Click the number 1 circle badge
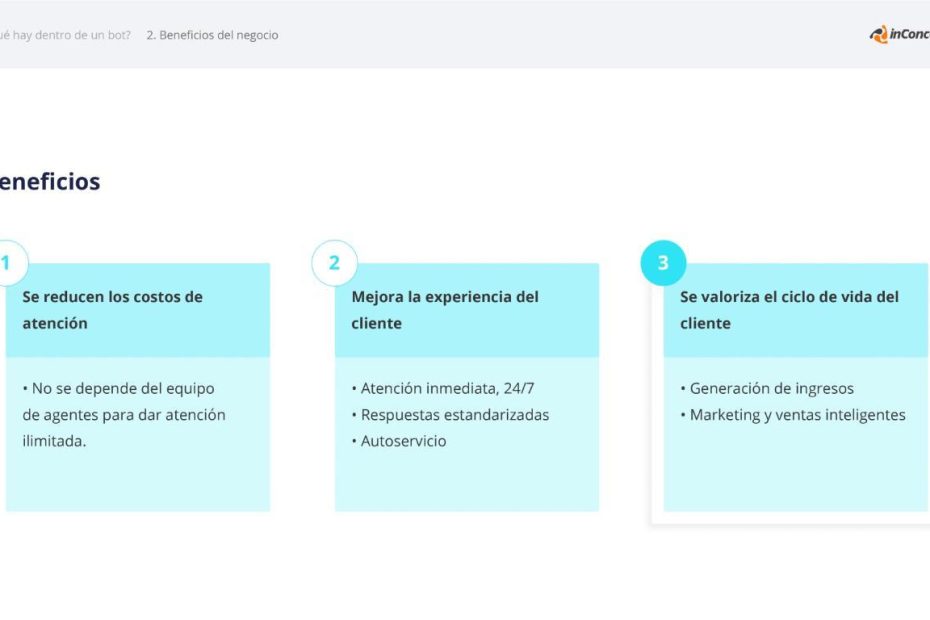 8,263
